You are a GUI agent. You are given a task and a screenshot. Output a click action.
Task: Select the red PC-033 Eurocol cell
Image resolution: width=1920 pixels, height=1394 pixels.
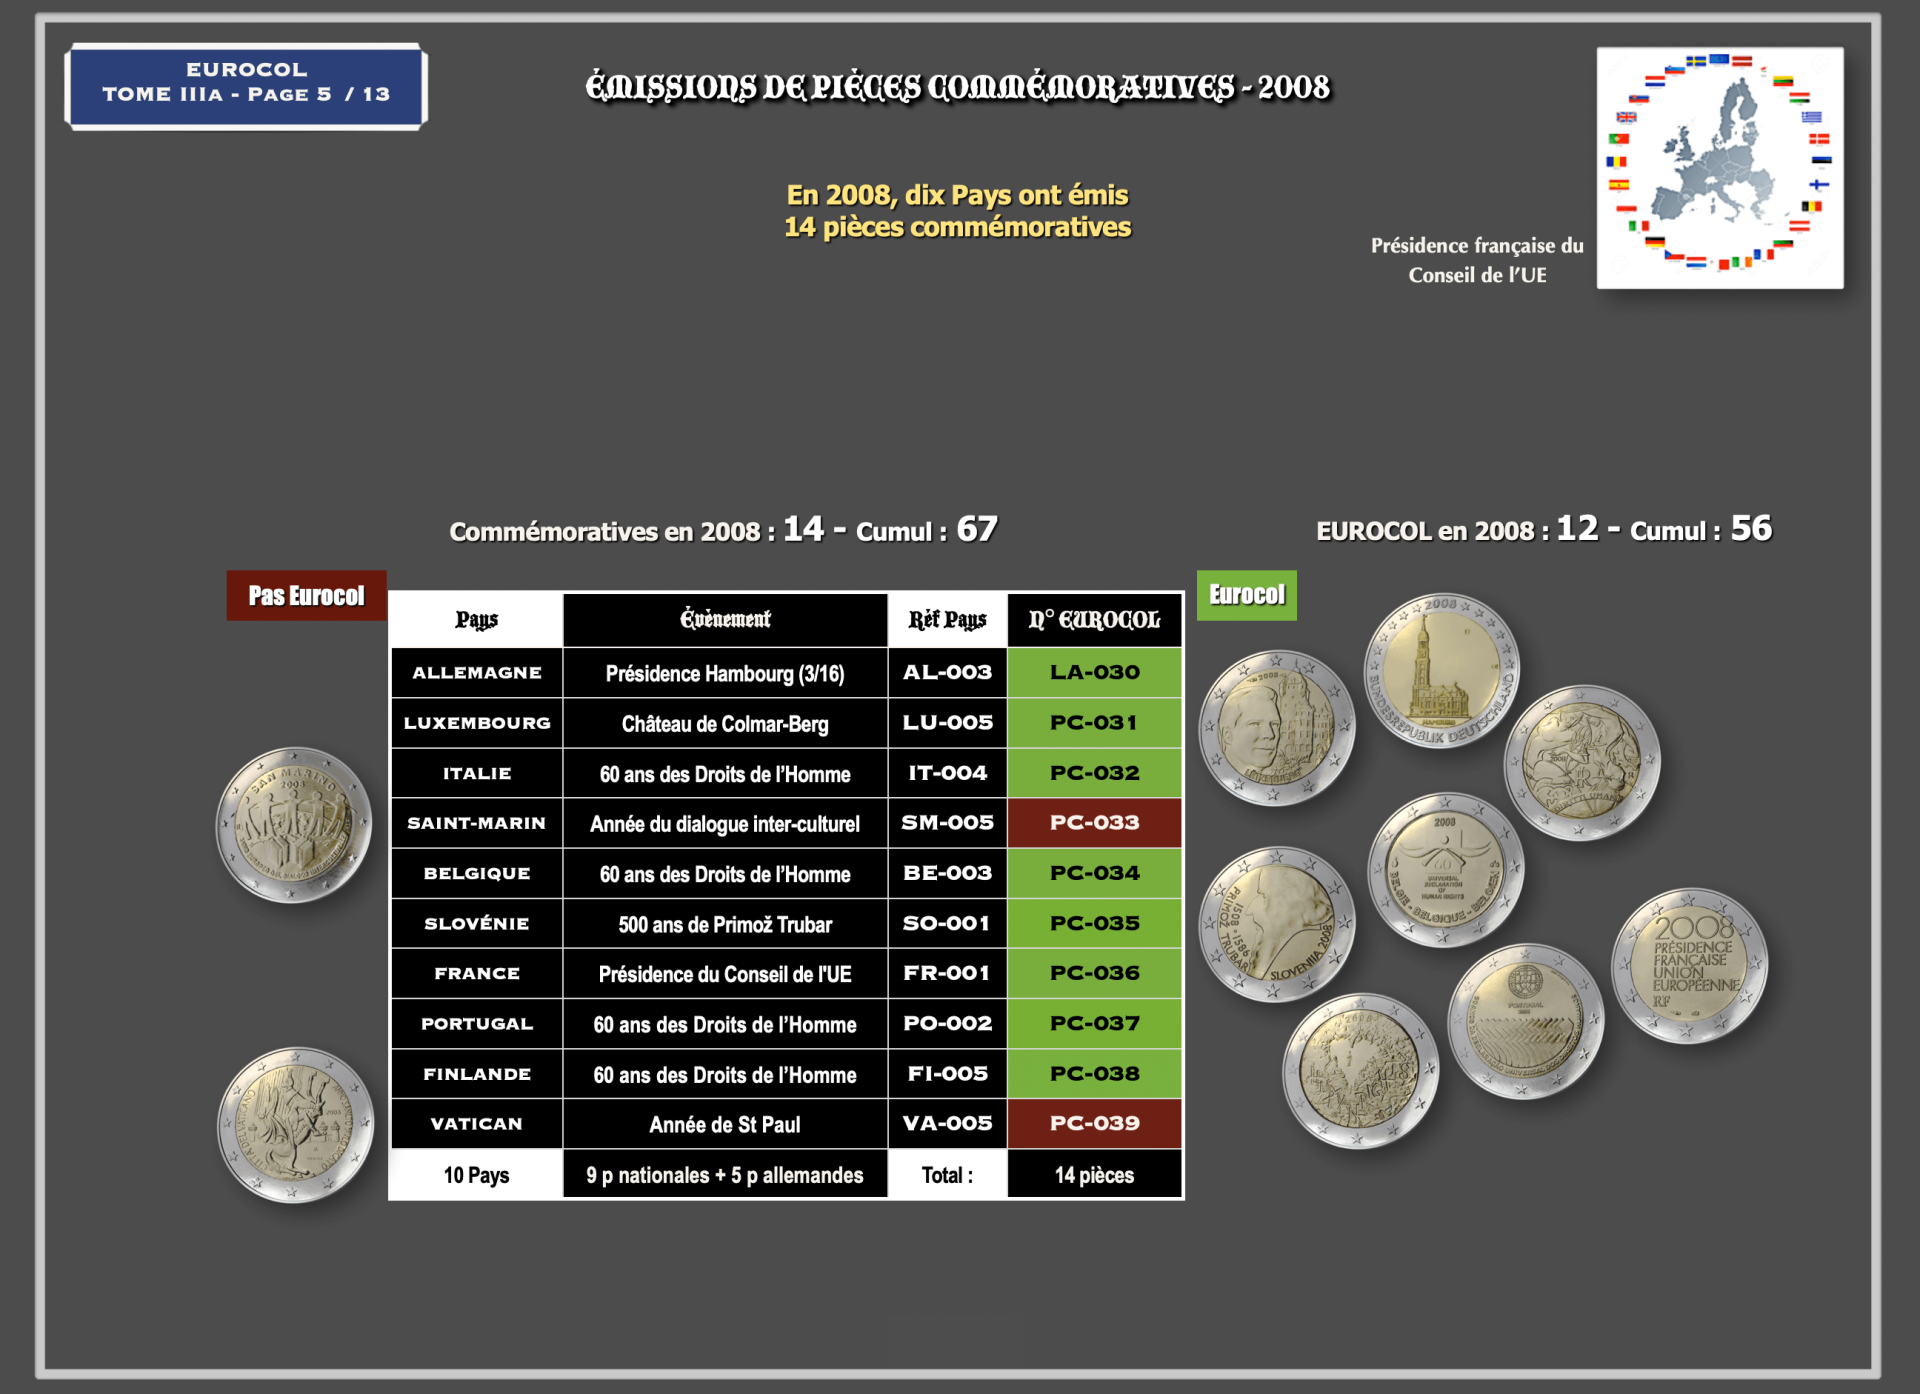click(1095, 823)
